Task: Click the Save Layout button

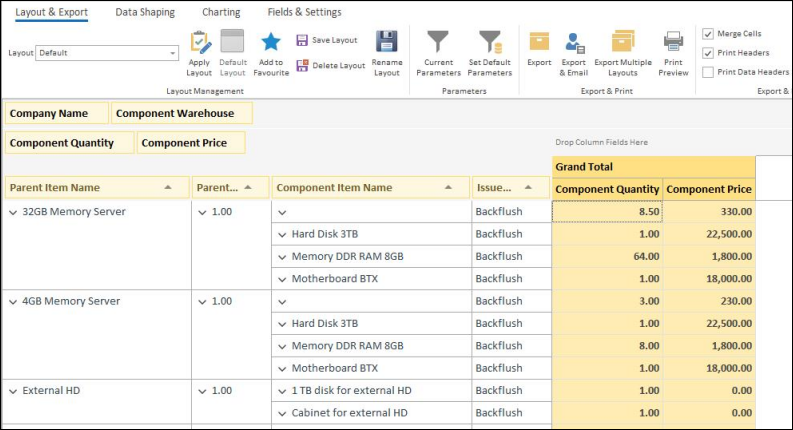Action: click(x=326, y=40)
